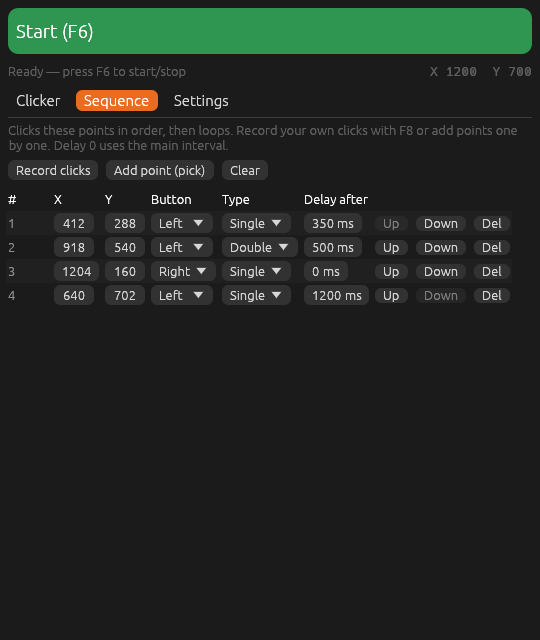
Task: Edit Y value 540 in row 2
Action: click(x=125, y=247)
